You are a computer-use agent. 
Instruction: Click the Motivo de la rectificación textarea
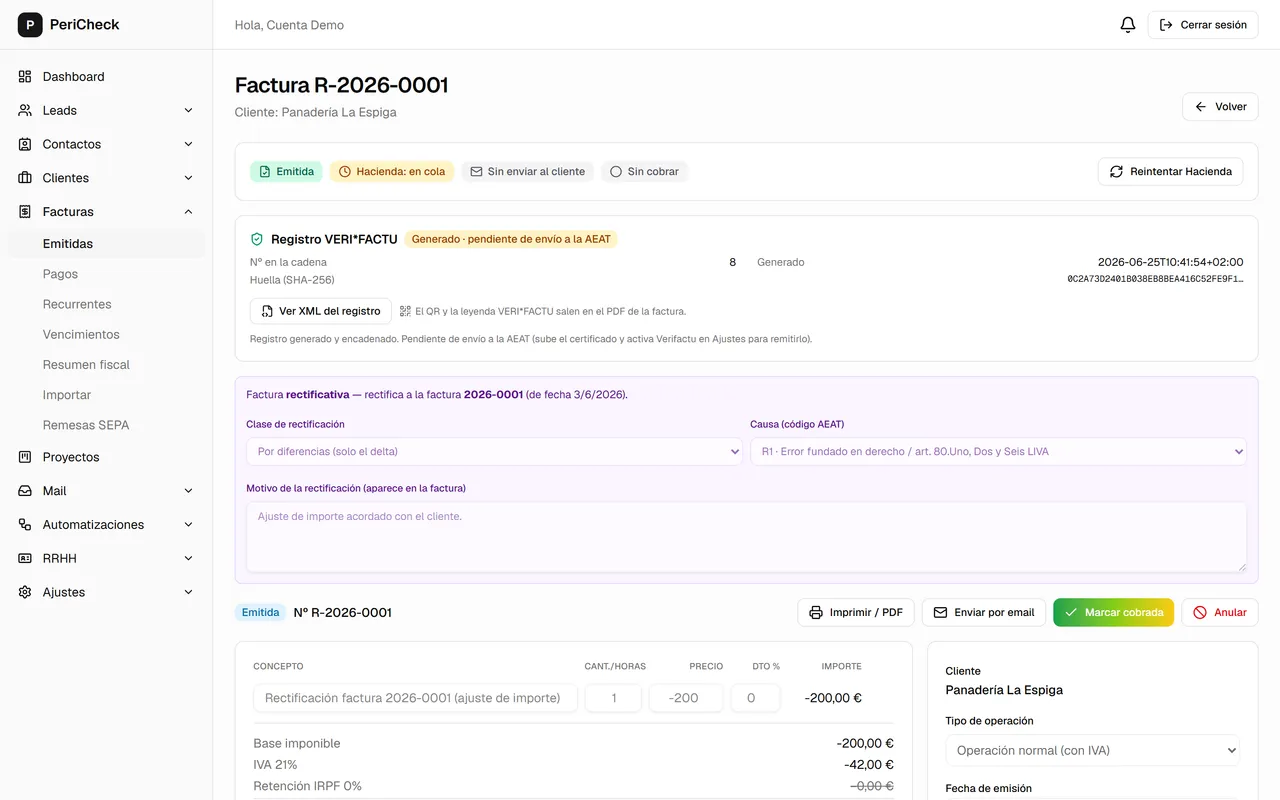(x=746, y=537)
